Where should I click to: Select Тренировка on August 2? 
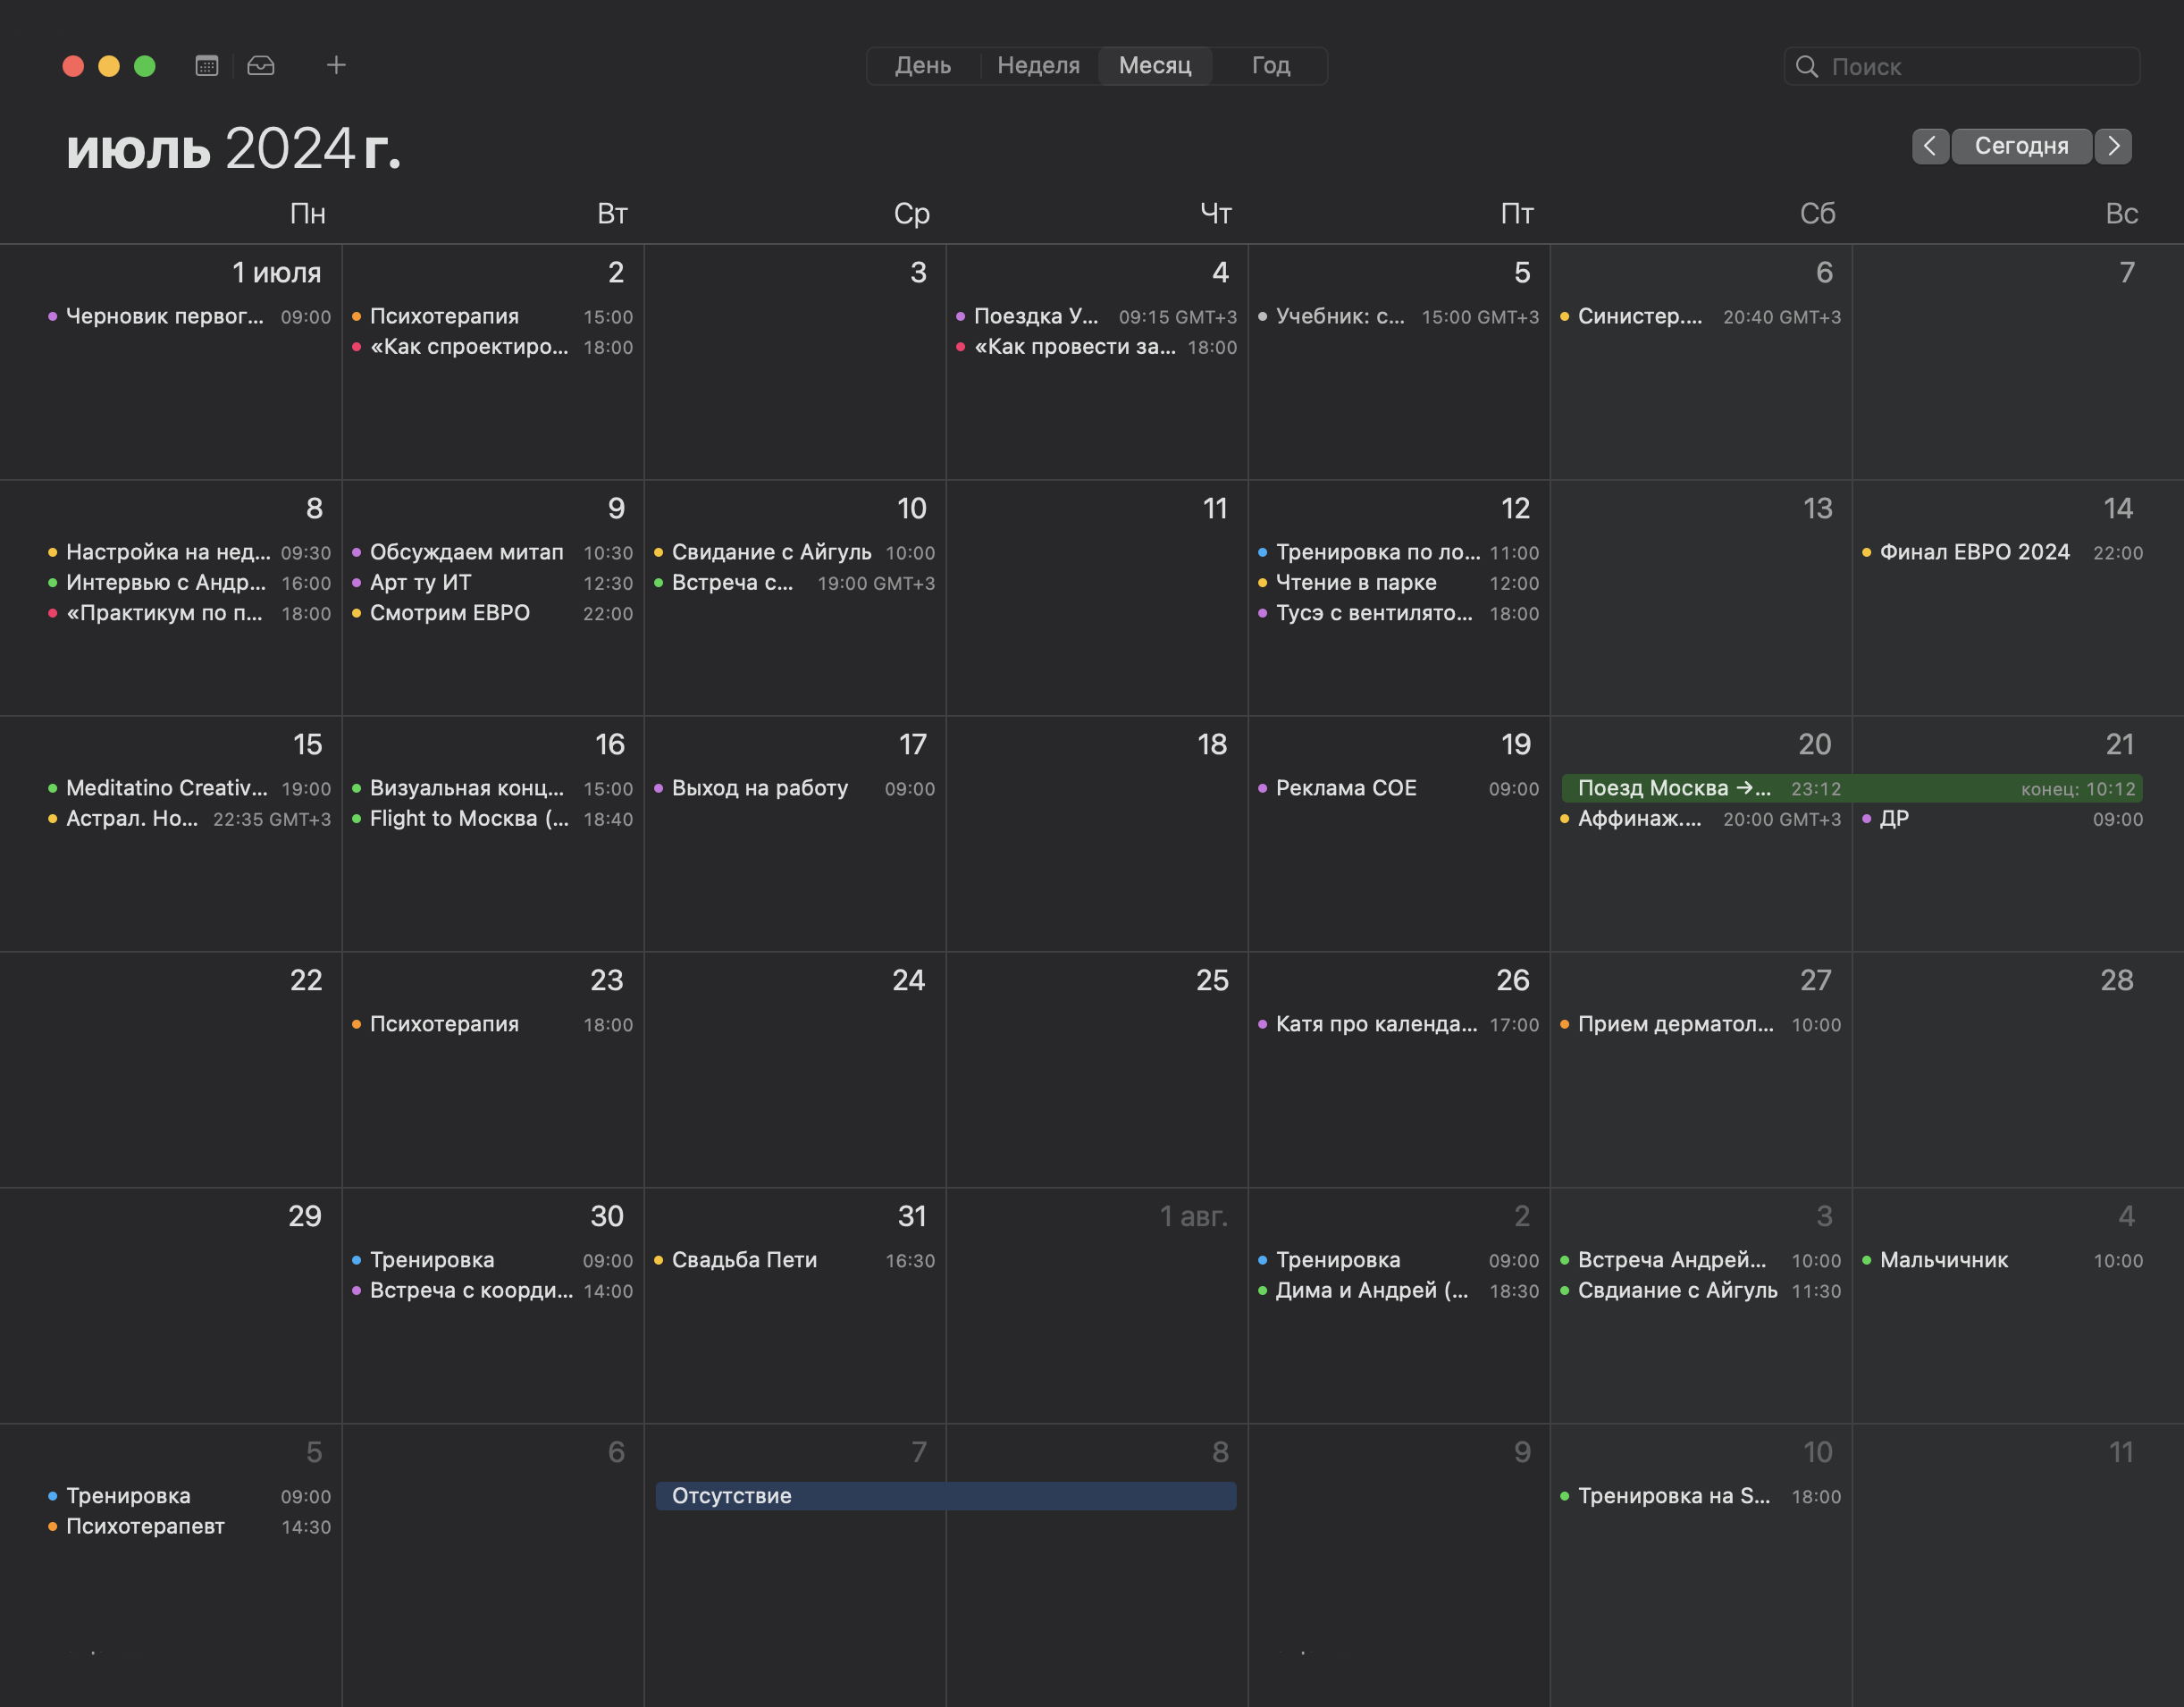(1398, 1260)
